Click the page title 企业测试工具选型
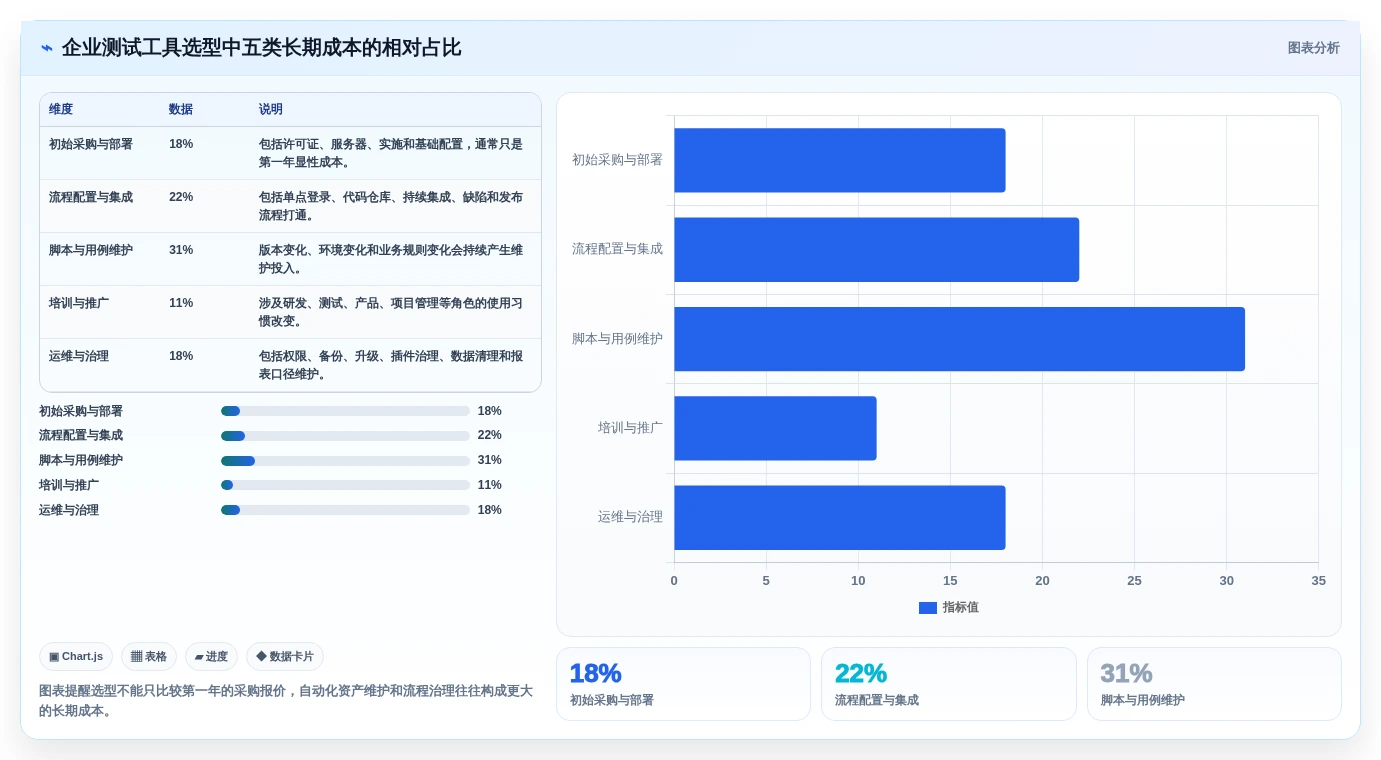 pos(261,48)
